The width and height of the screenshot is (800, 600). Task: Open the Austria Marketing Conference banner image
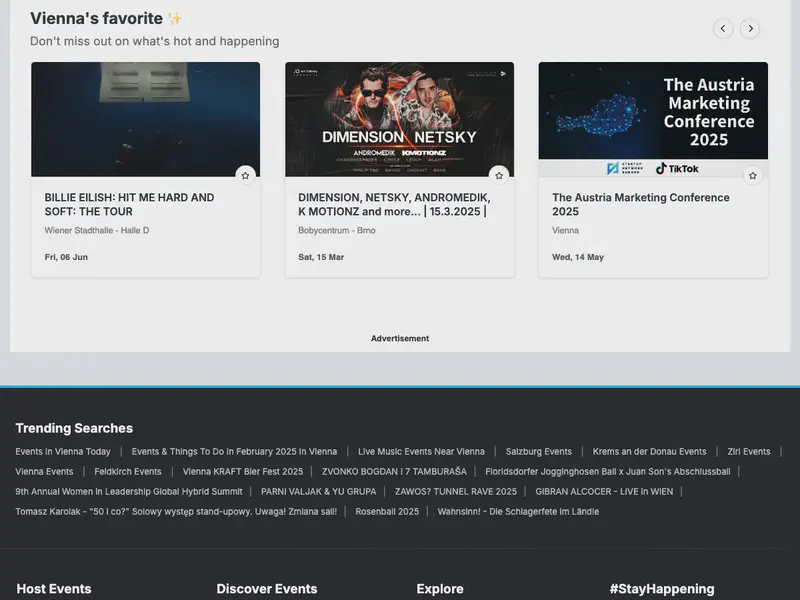click(x=653, y=119)
